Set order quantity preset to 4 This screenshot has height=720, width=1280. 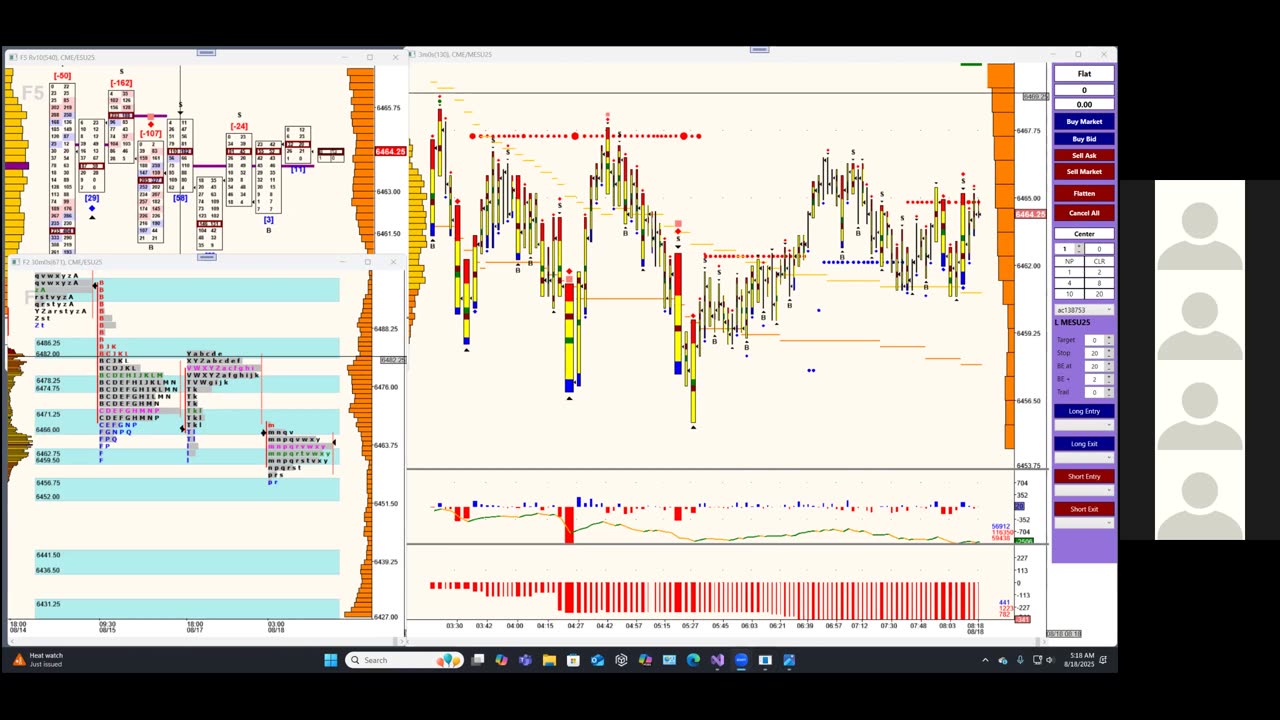pos(1068,283)
